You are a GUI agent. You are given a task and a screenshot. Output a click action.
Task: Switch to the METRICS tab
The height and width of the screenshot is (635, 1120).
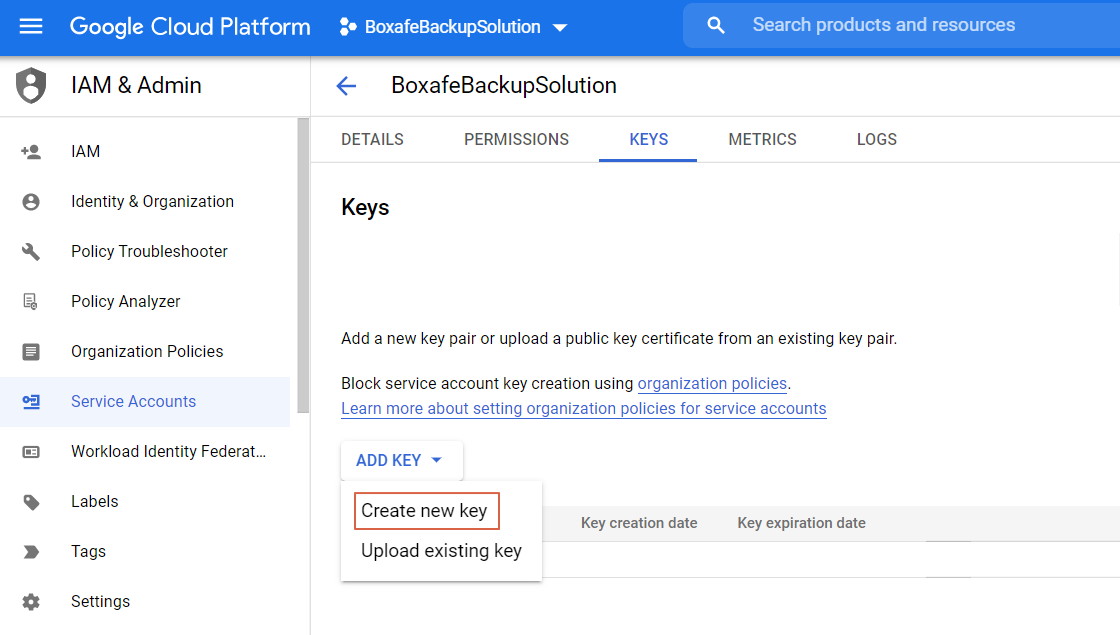[762, 140]
